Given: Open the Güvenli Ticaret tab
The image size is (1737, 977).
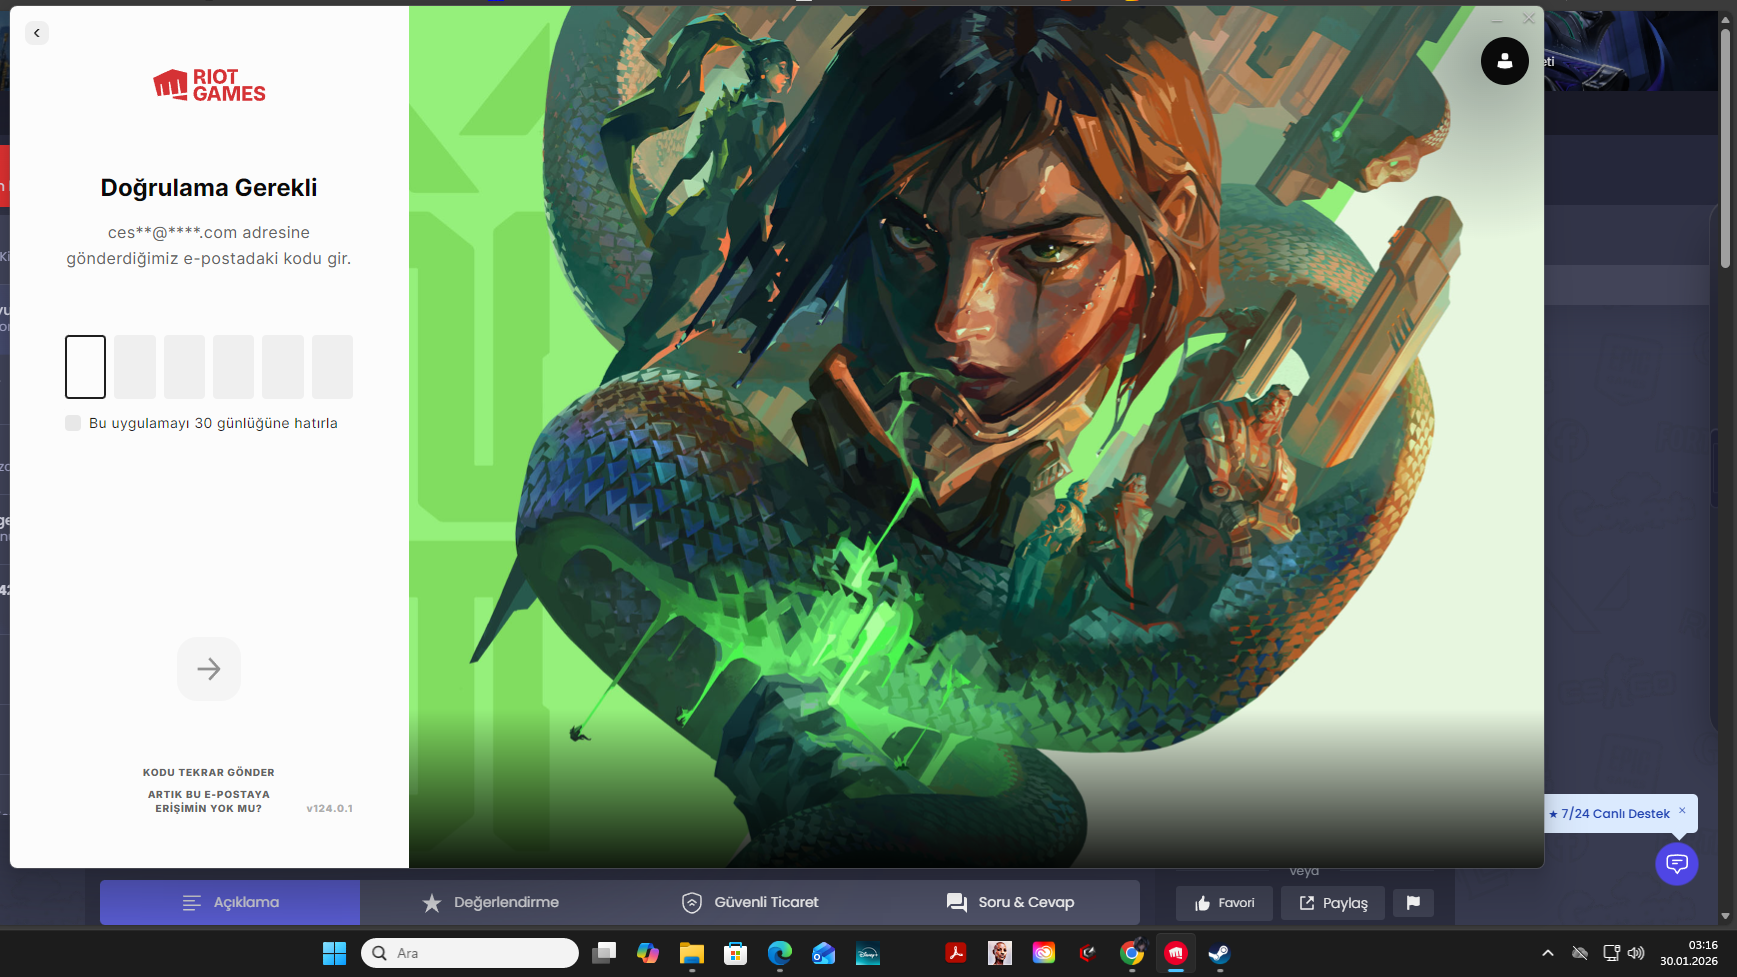Looking at the screenshot, I should click(750, 902).
